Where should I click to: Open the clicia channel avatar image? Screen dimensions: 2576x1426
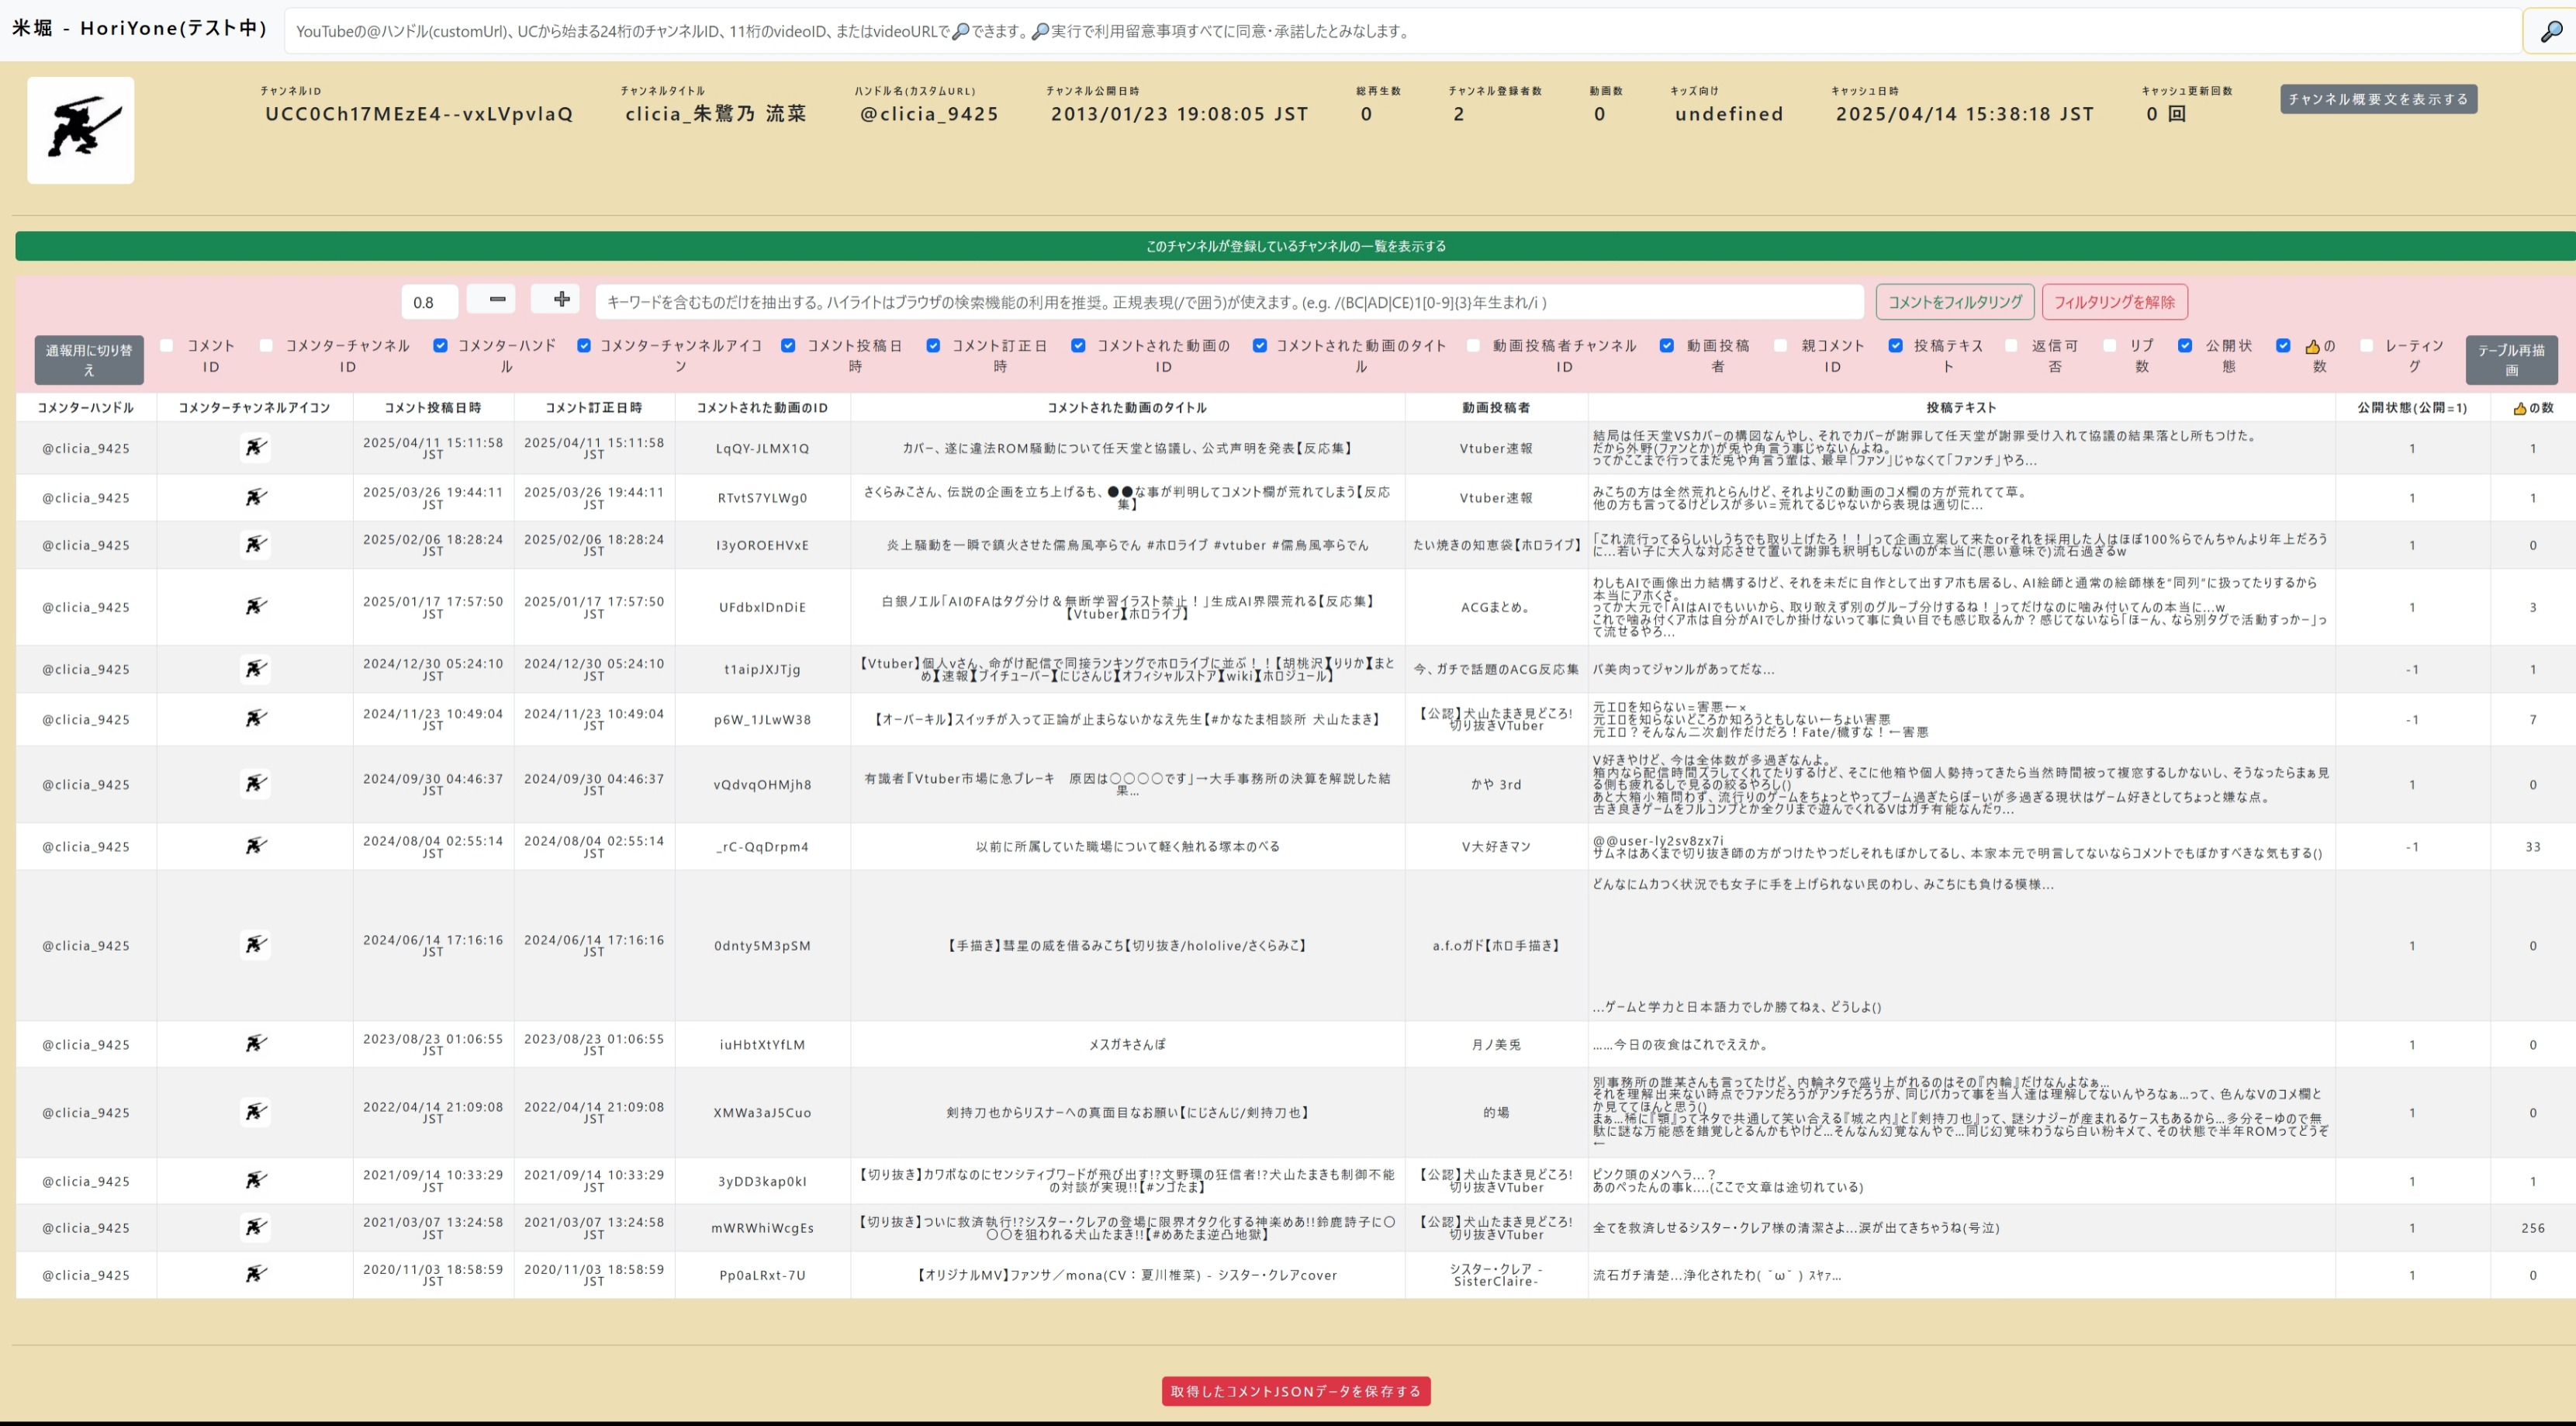[x=81, y=130]
